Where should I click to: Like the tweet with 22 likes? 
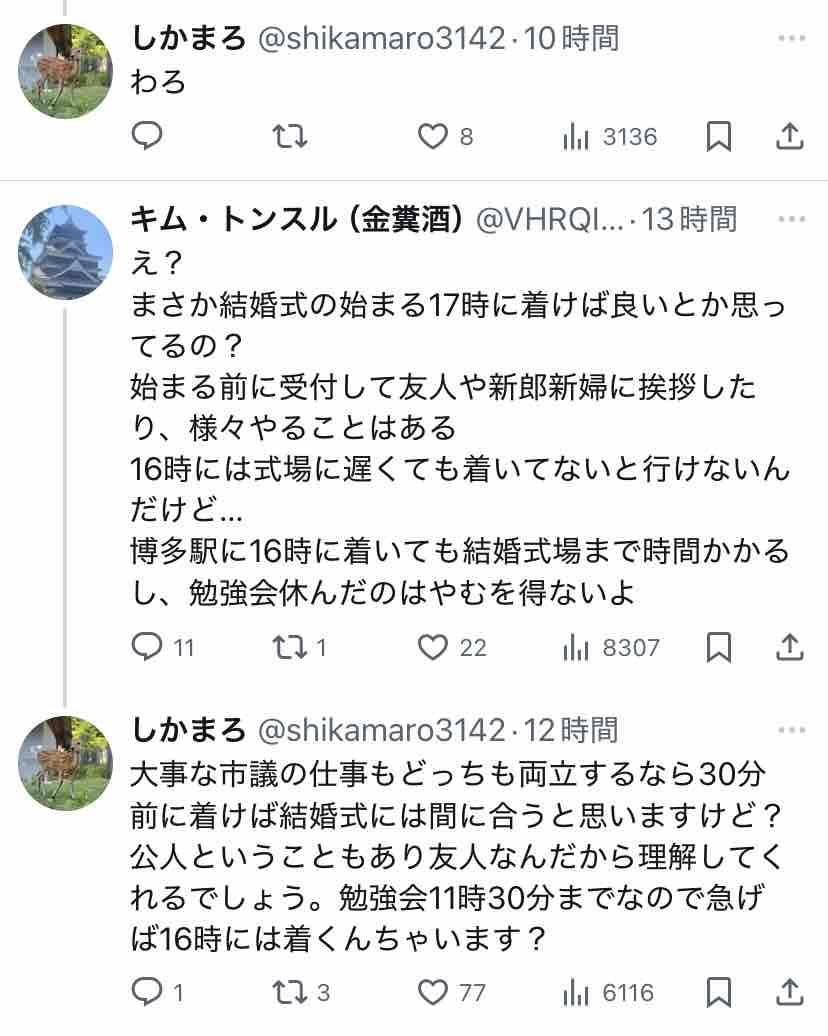click(433, 648)
